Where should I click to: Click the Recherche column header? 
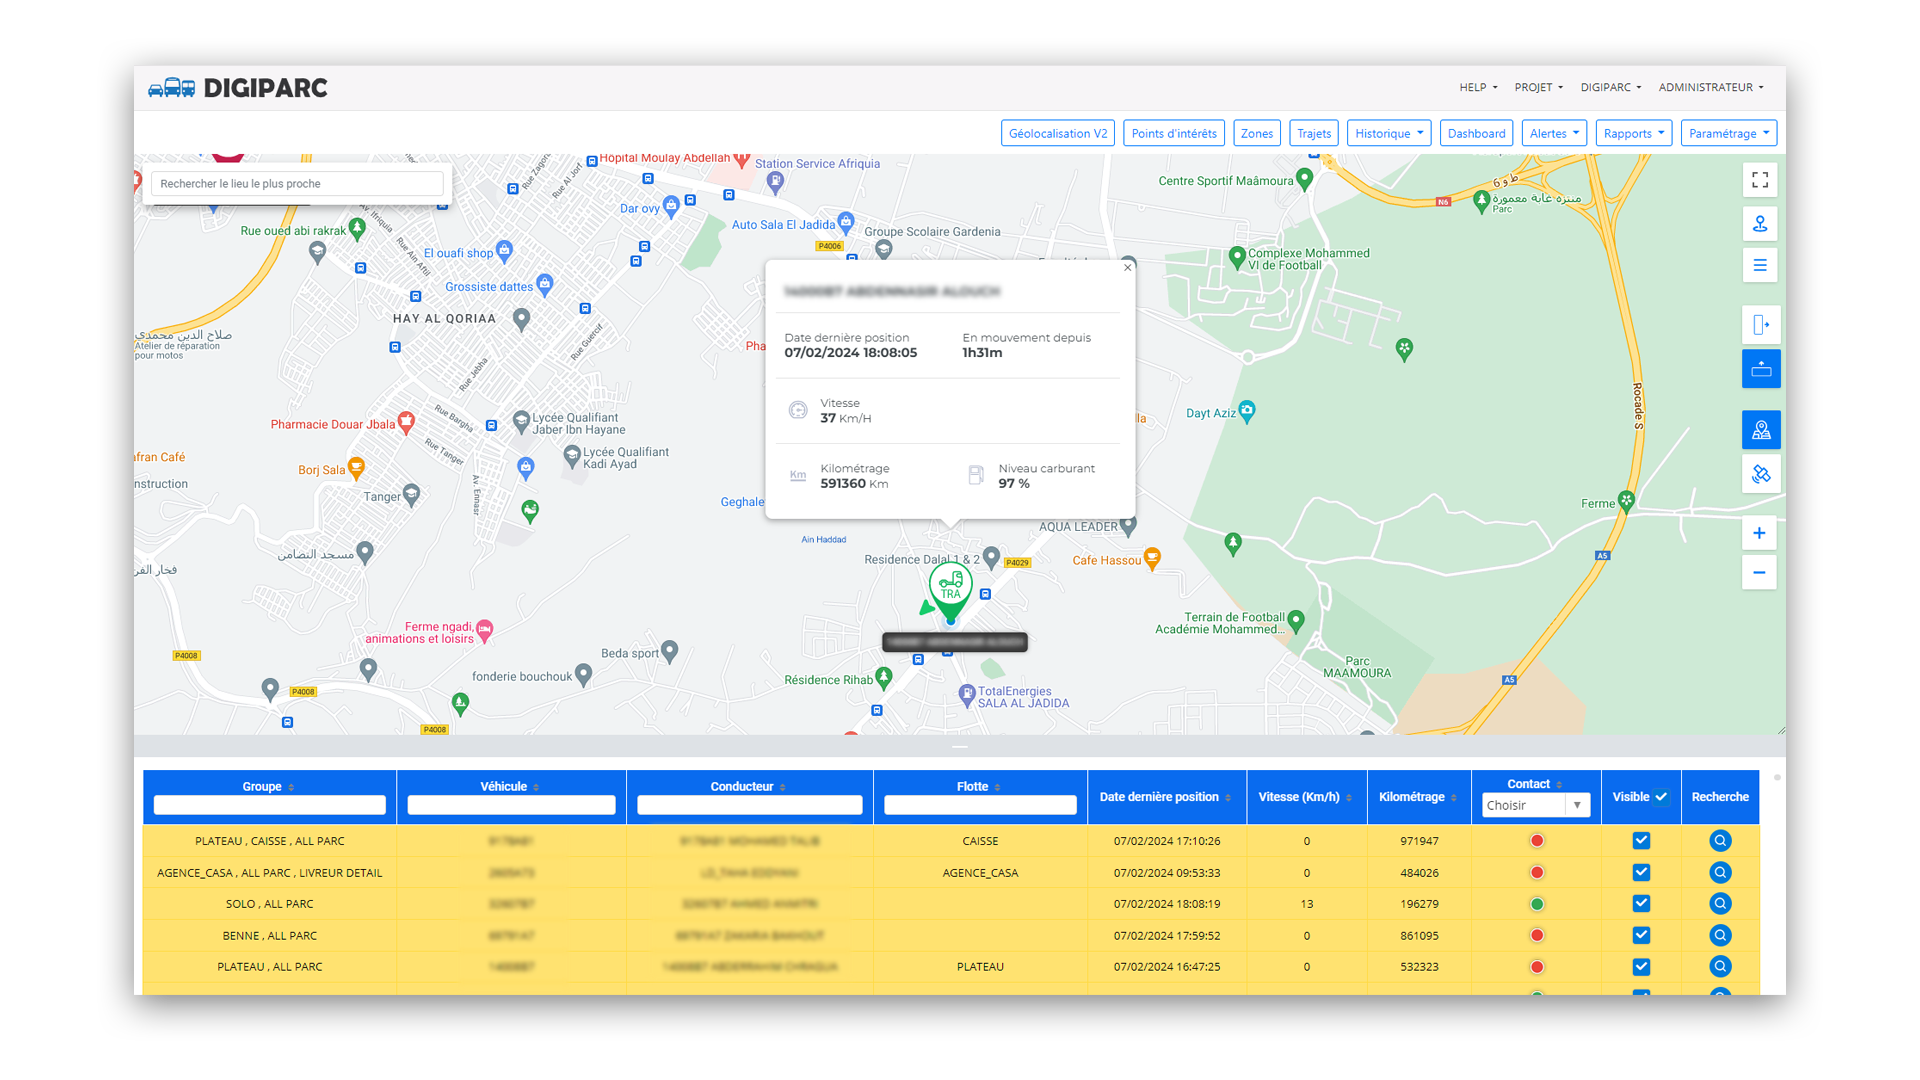pos(1720,798)
